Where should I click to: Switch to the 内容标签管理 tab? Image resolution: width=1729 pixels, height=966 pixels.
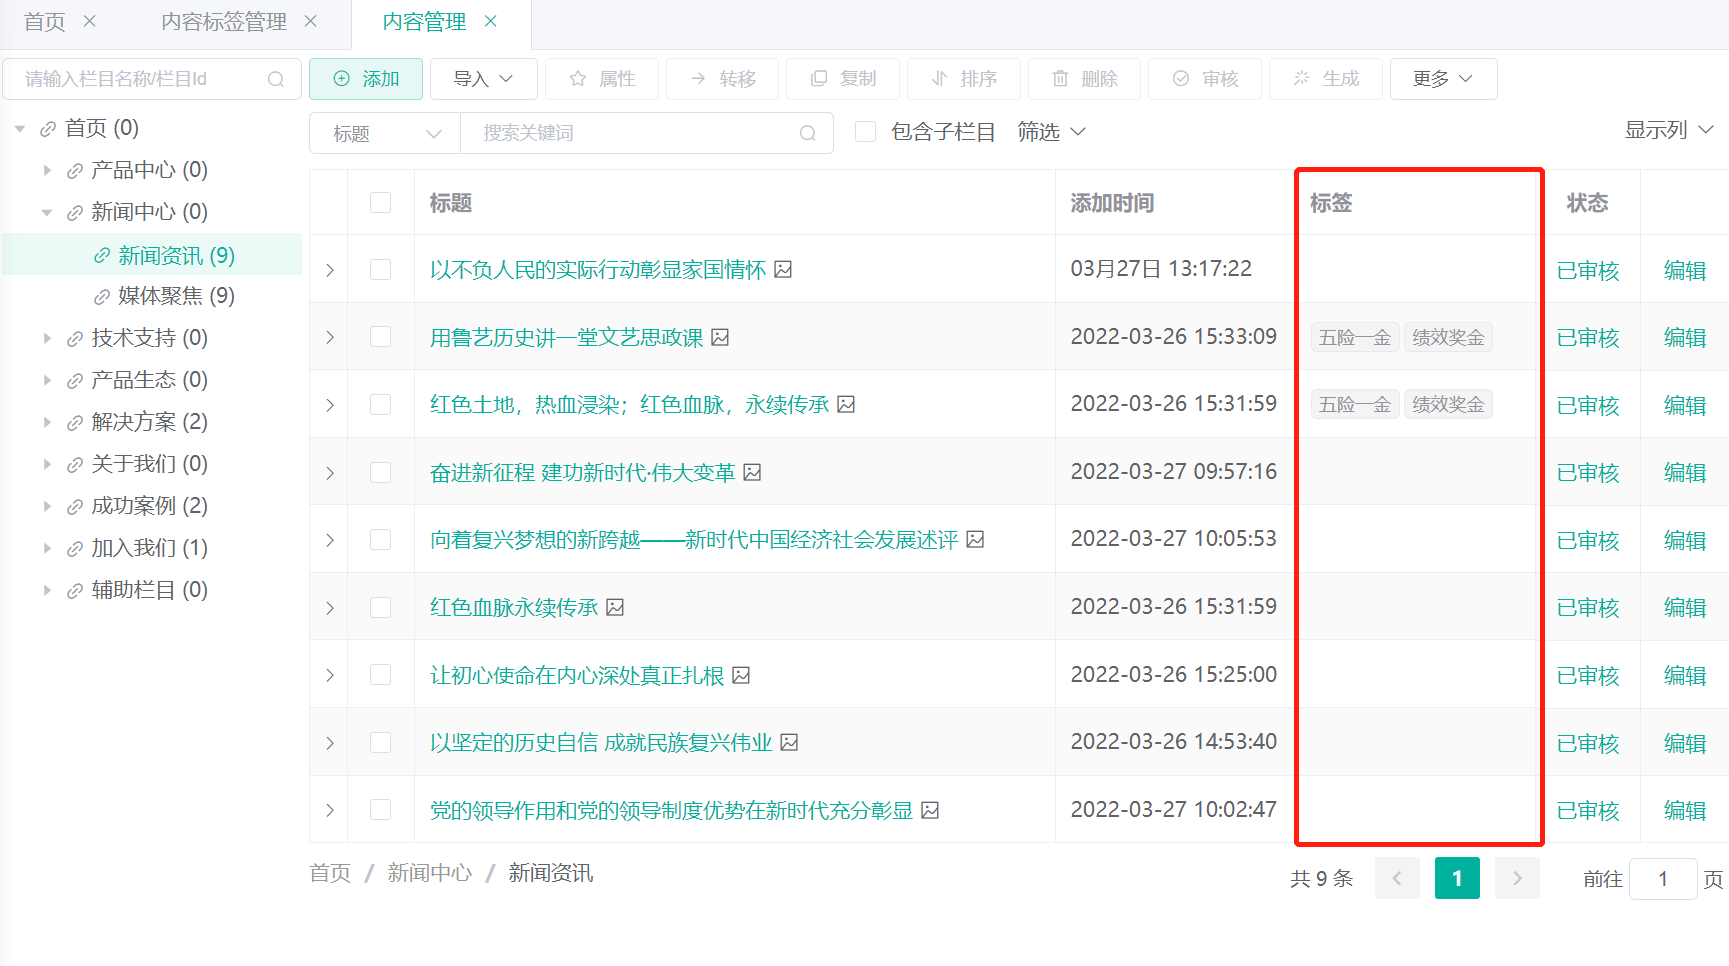[x=224, y=22]
